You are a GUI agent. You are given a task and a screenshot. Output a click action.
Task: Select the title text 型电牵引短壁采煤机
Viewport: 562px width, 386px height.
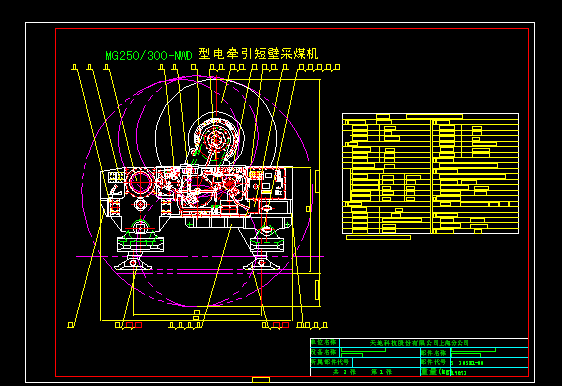pyautogui.click(x=258, y=54)
